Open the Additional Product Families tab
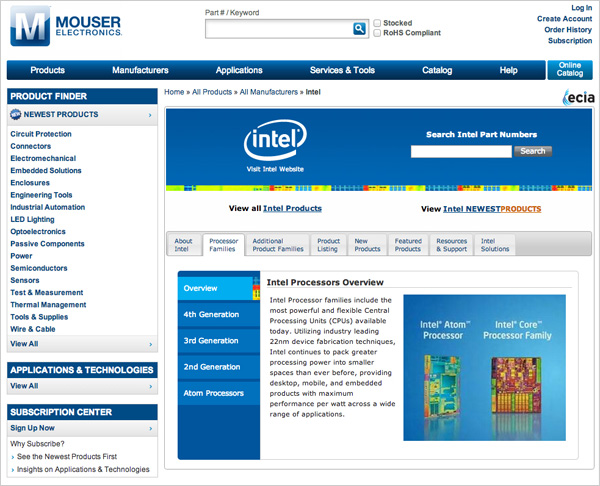Viewport: 600px width, 486px height. (278, 245)
